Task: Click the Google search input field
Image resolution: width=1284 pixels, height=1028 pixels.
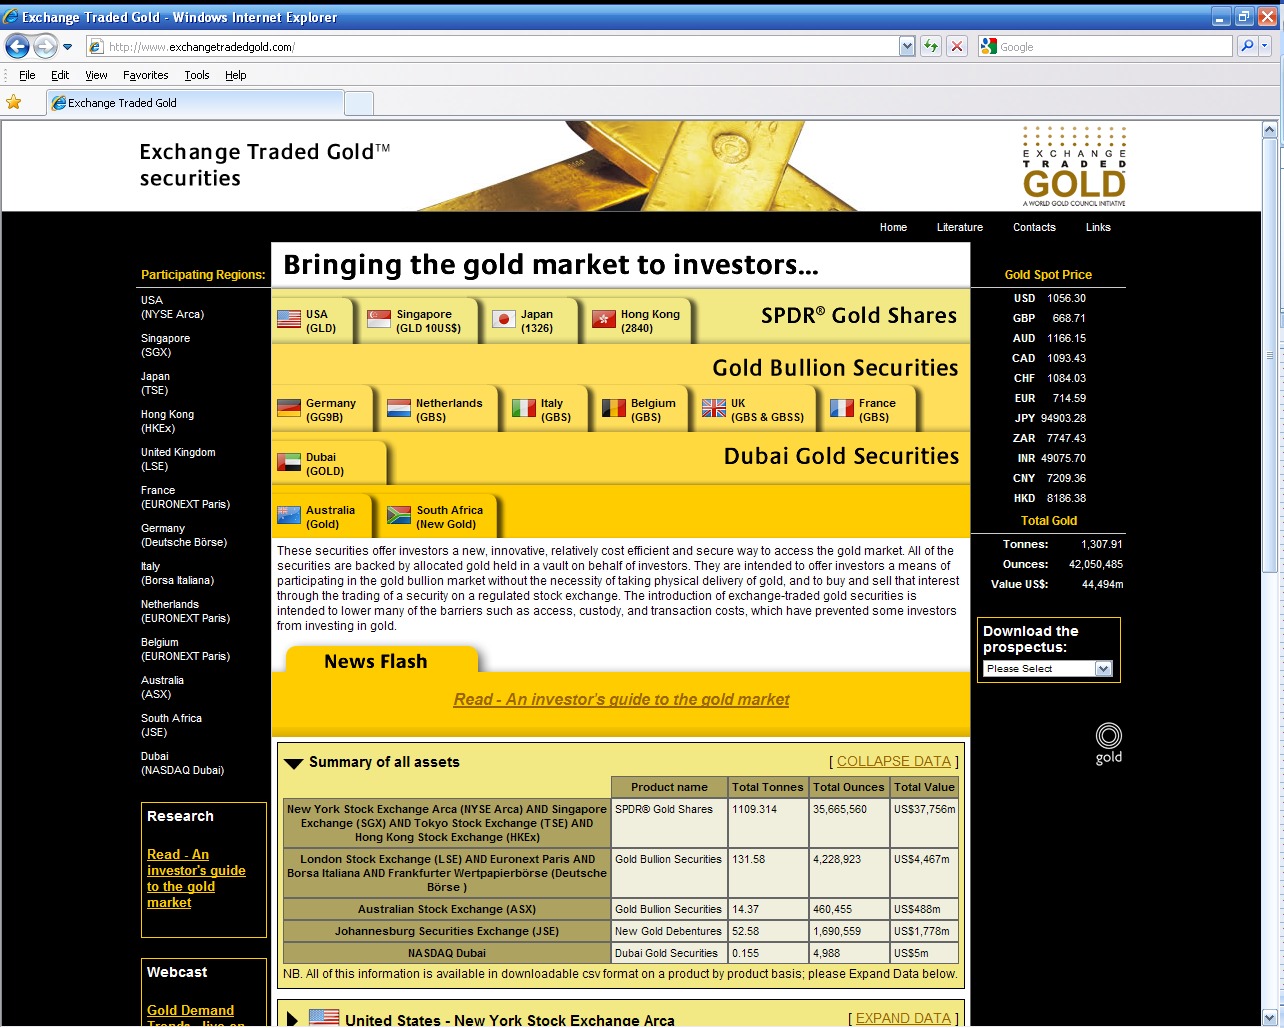Action: [x=1112, y=46]
